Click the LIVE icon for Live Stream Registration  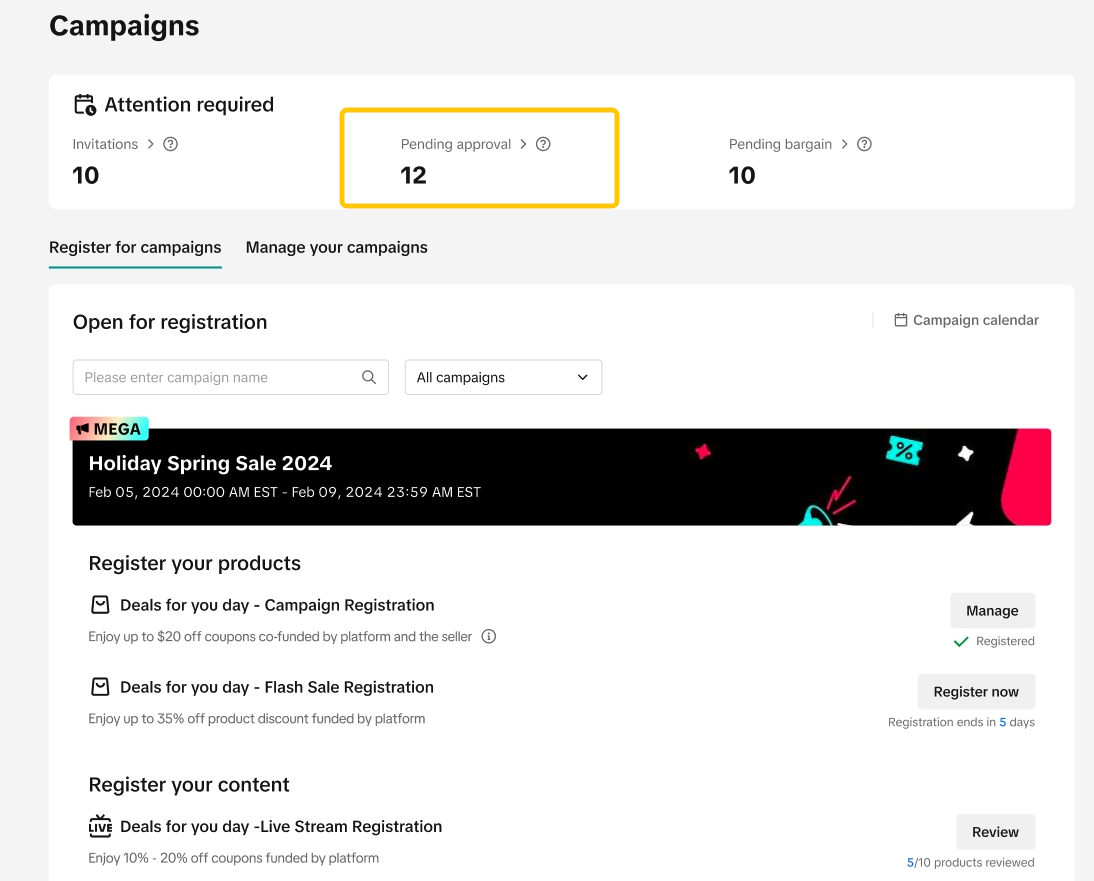(x=100, y=827)
